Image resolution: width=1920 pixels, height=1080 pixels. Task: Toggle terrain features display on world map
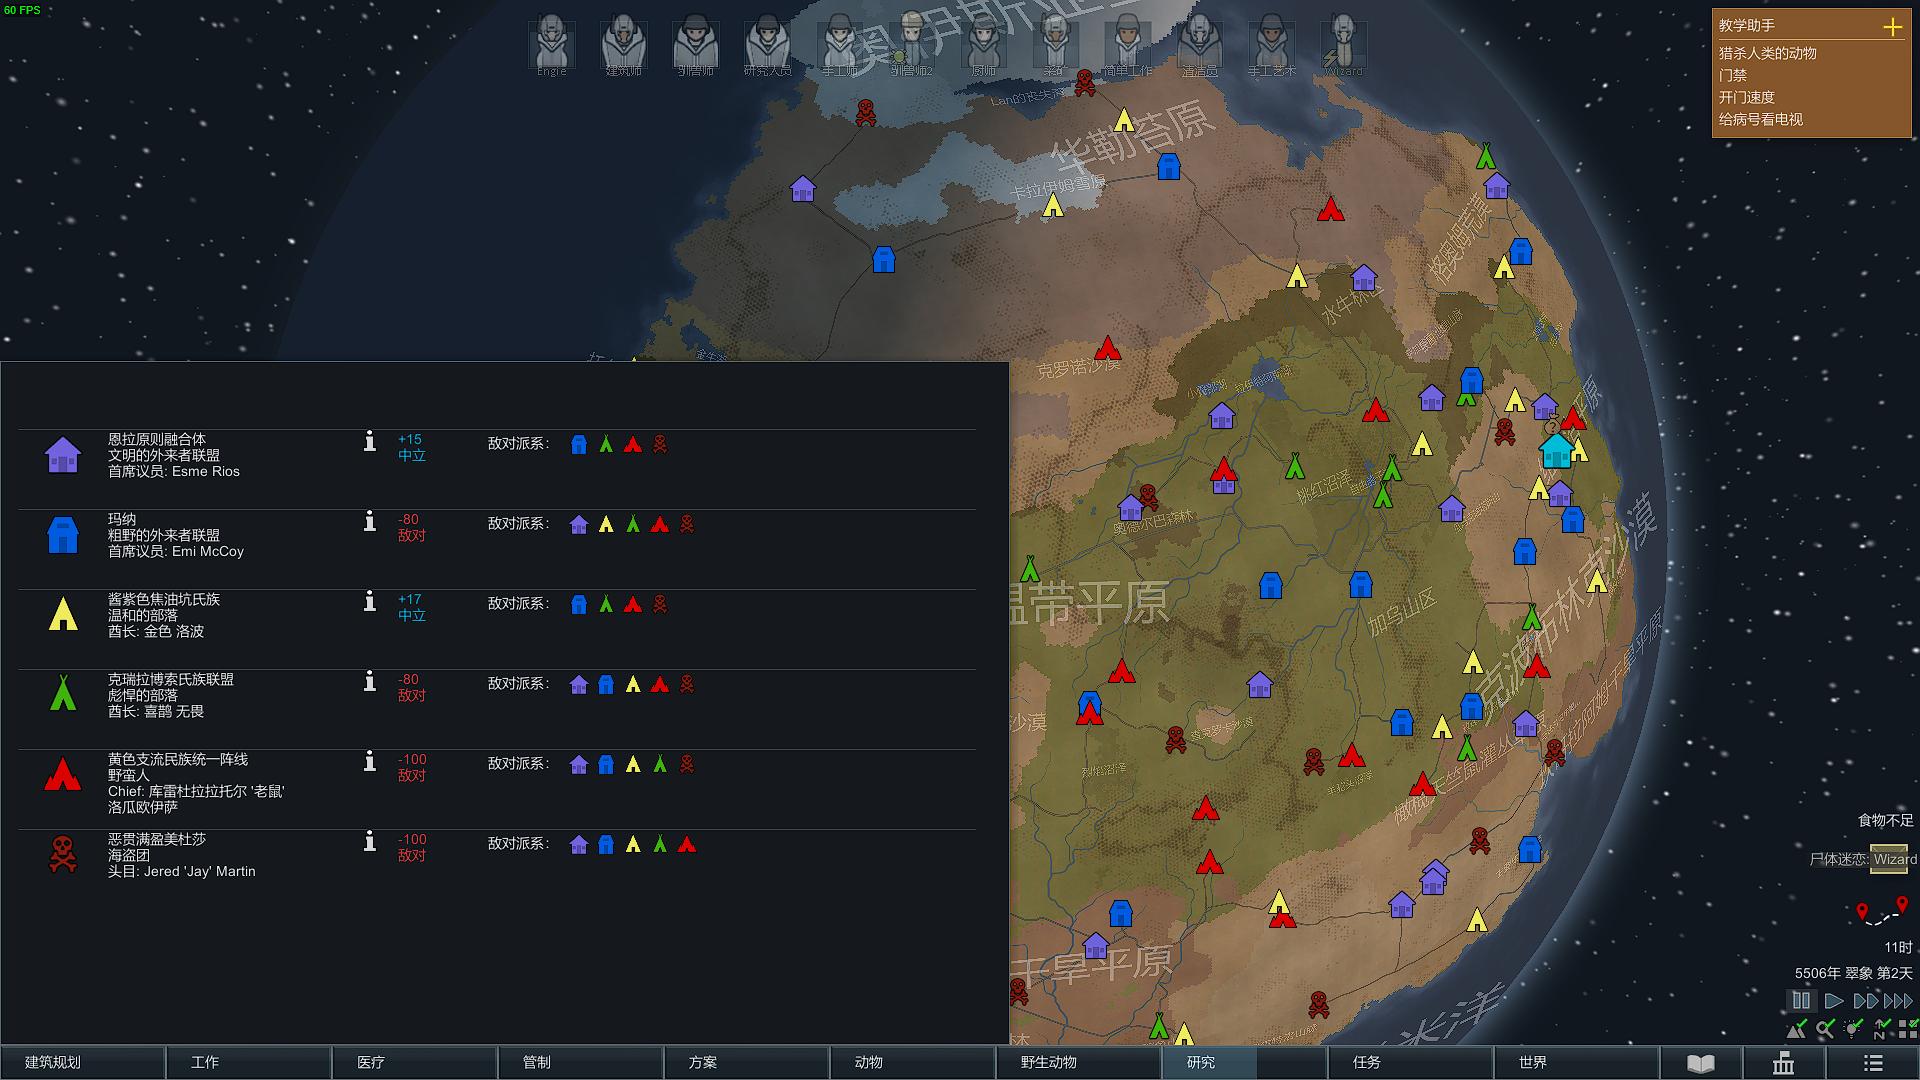coord(1797,1030)
